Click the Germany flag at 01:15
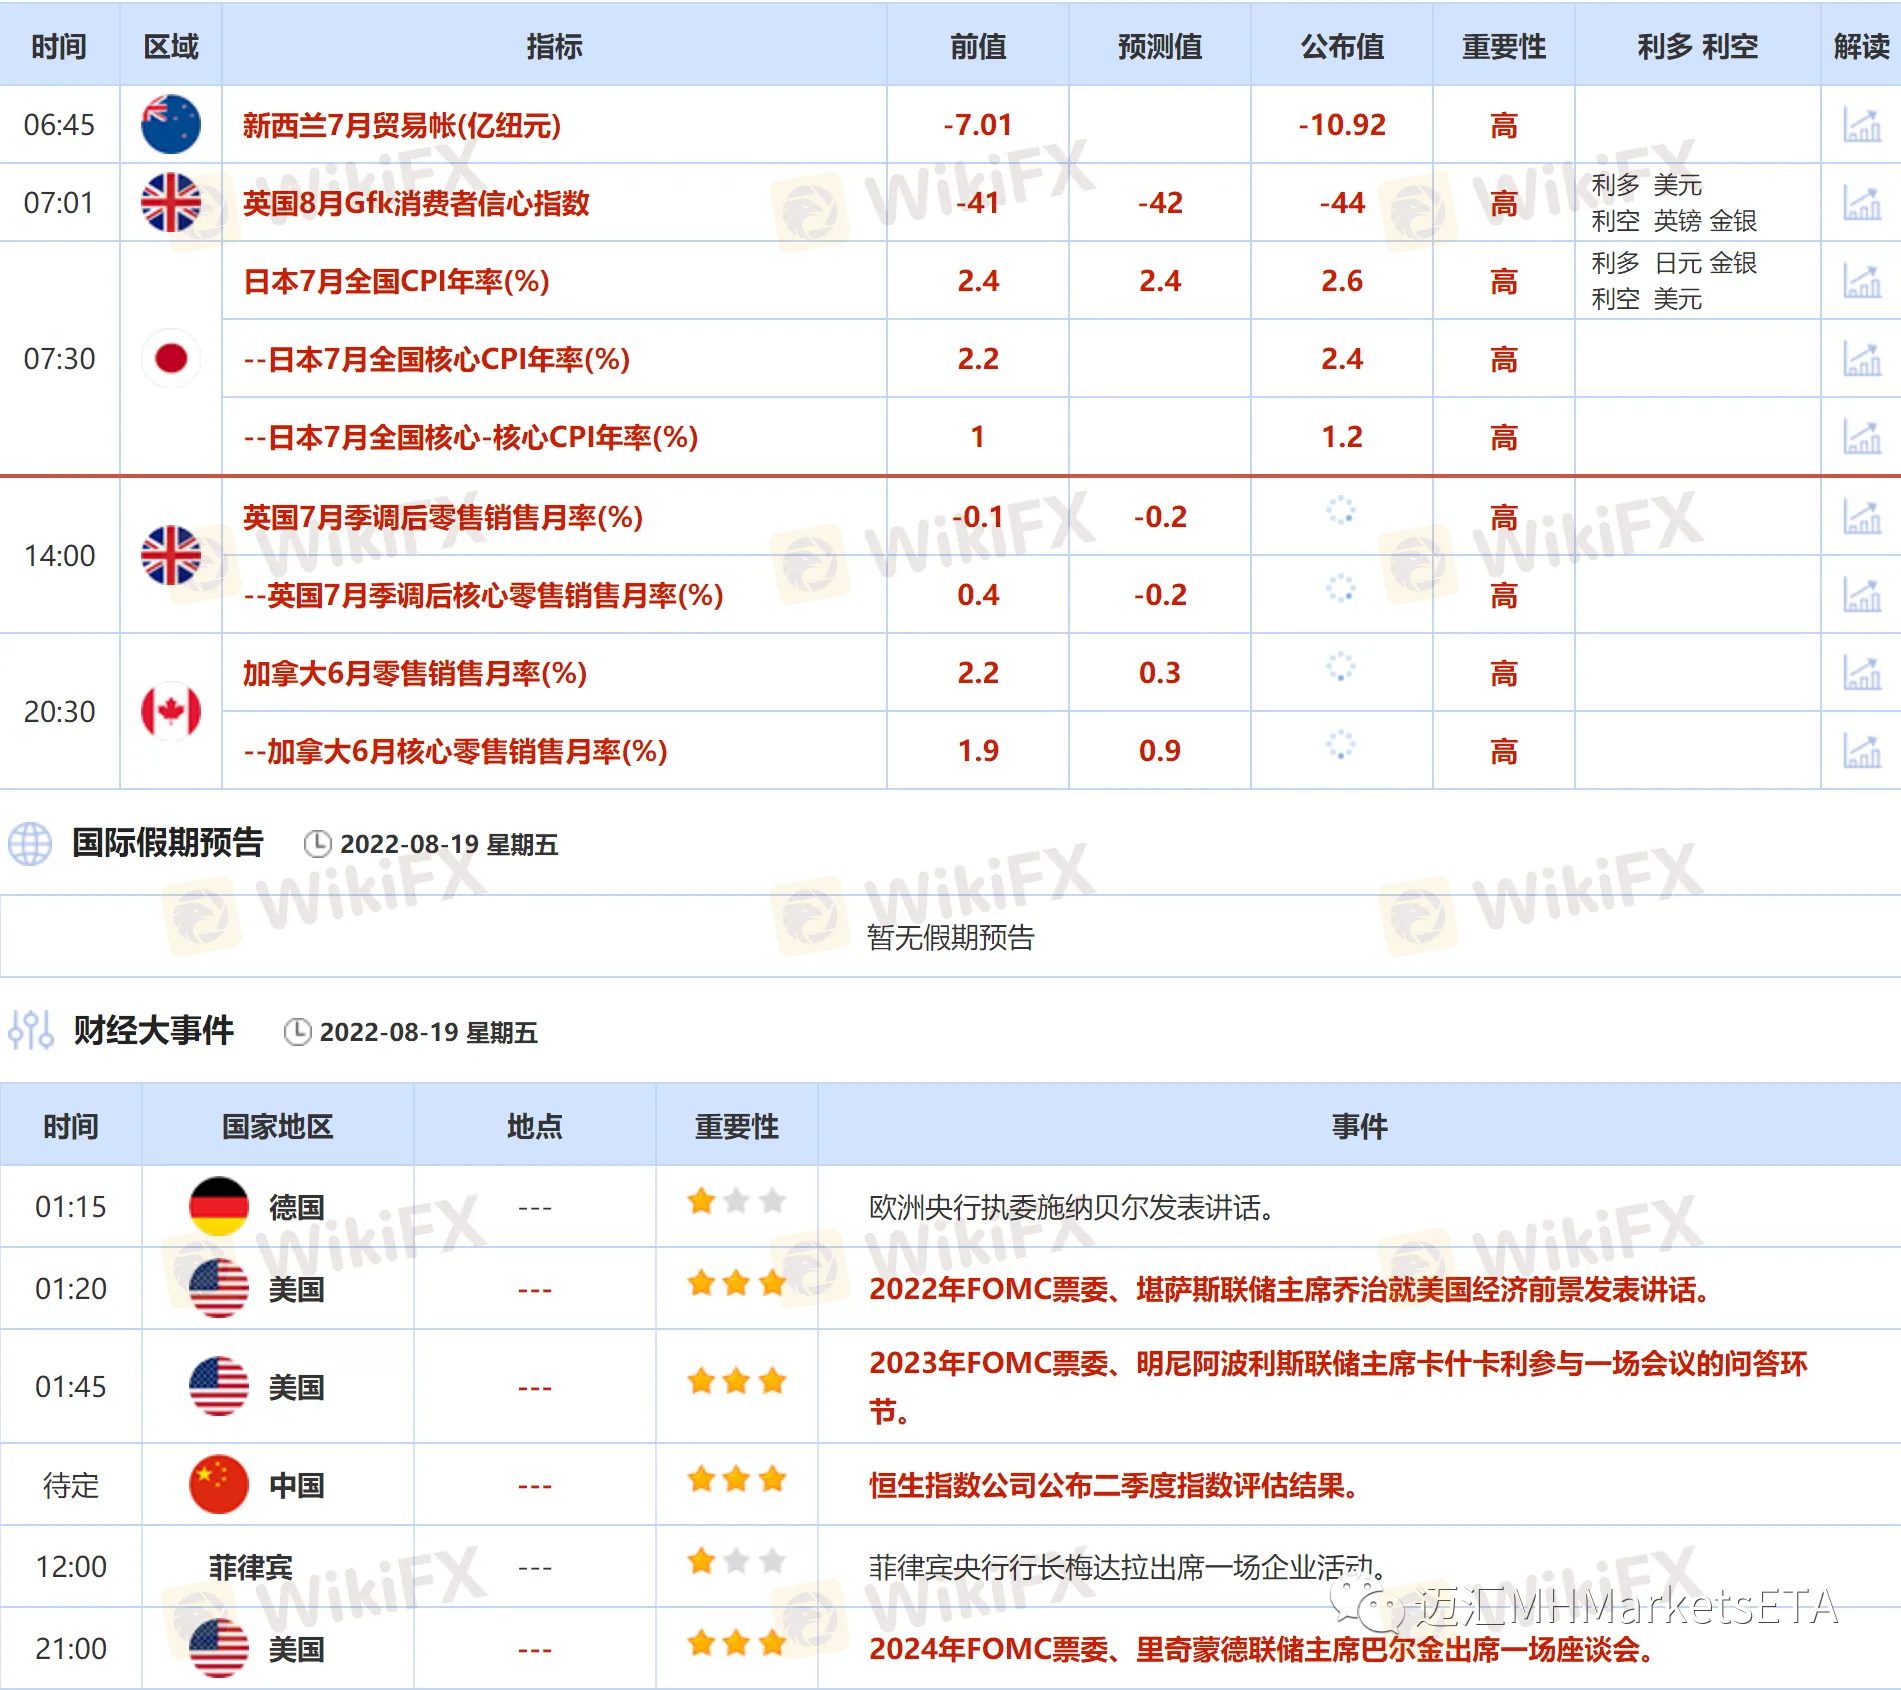This screenshot has height=1690, width=1901. 219,1207
